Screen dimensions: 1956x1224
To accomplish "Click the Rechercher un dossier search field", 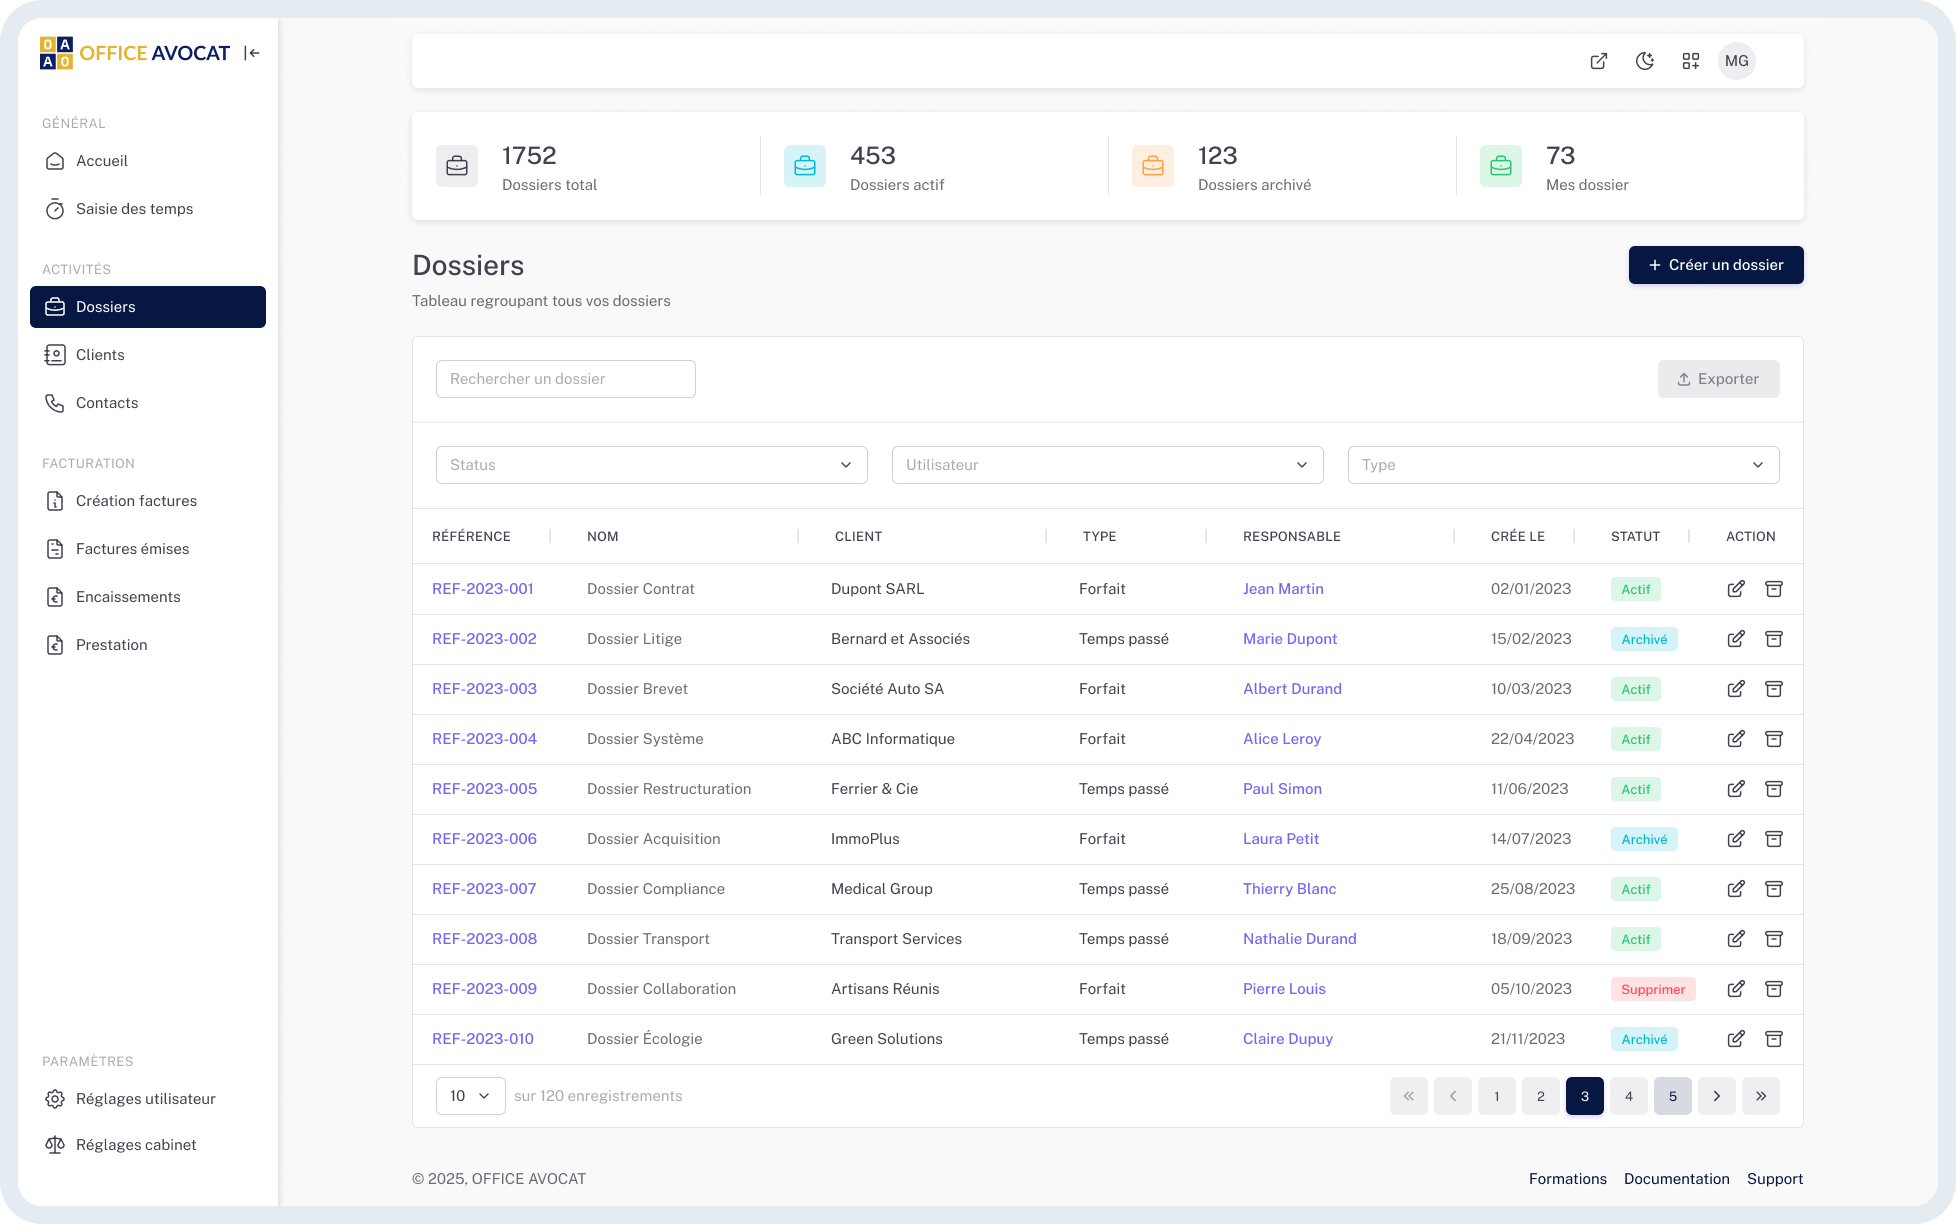I will point(565,379).
